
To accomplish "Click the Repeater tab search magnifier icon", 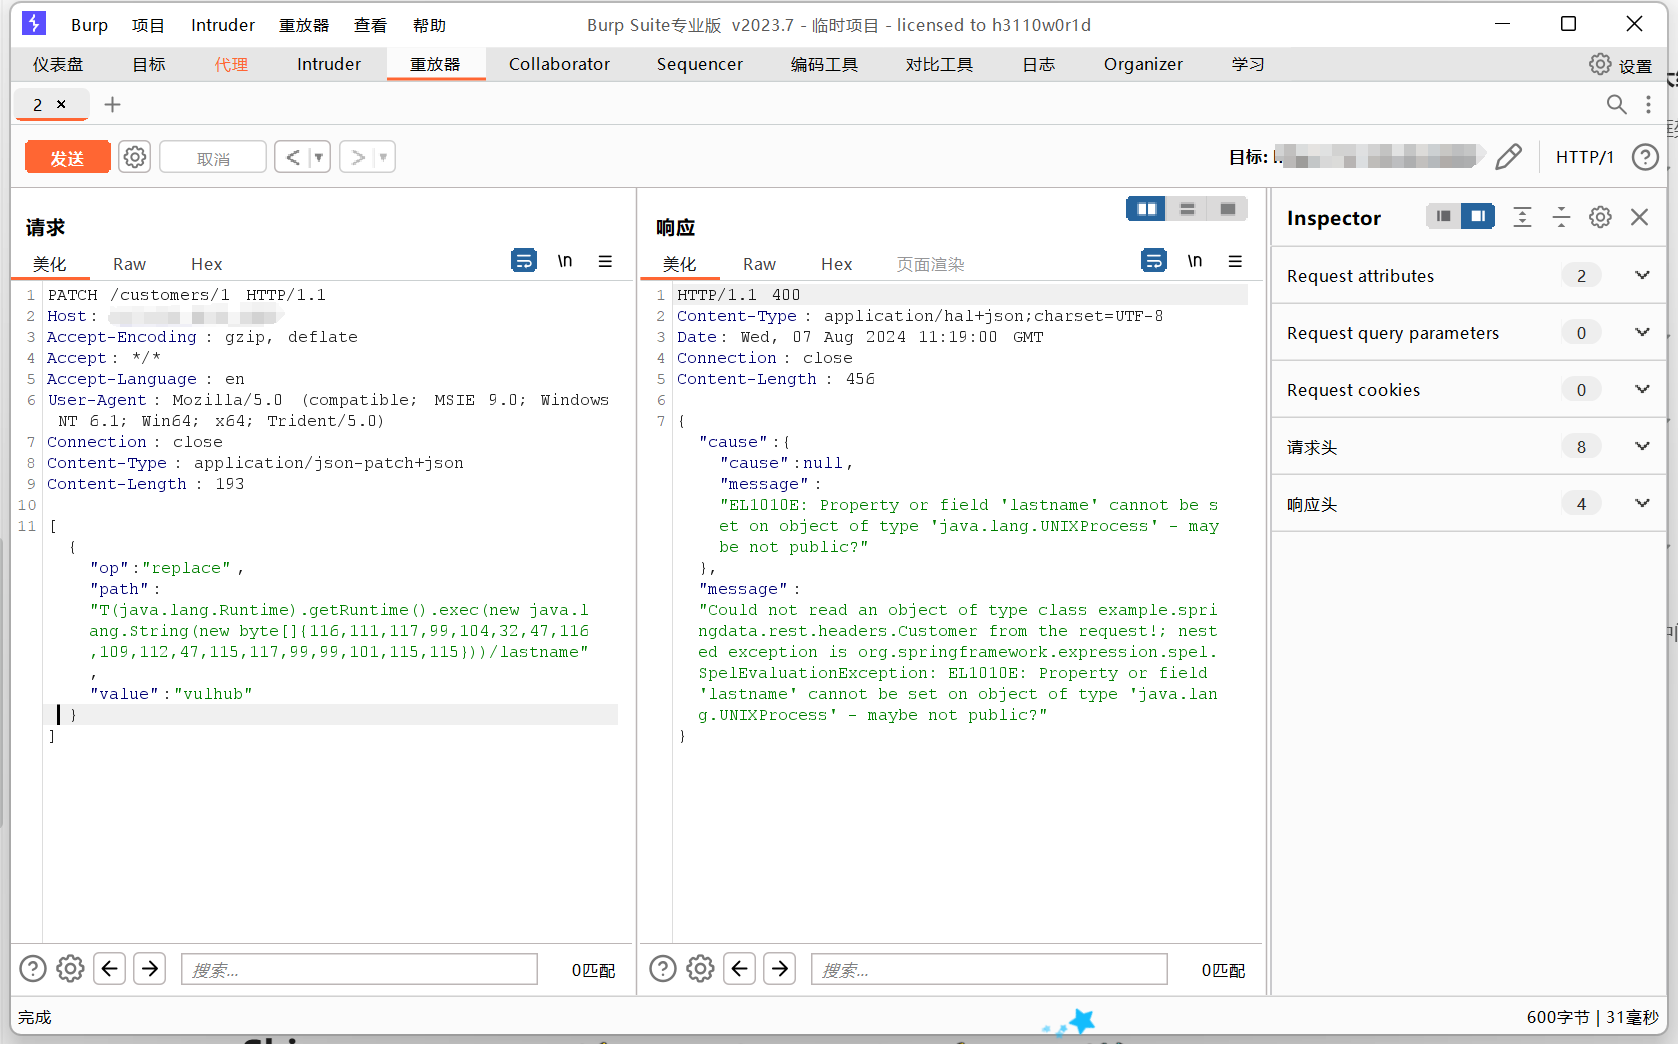I will click(x=1616, y=104).
